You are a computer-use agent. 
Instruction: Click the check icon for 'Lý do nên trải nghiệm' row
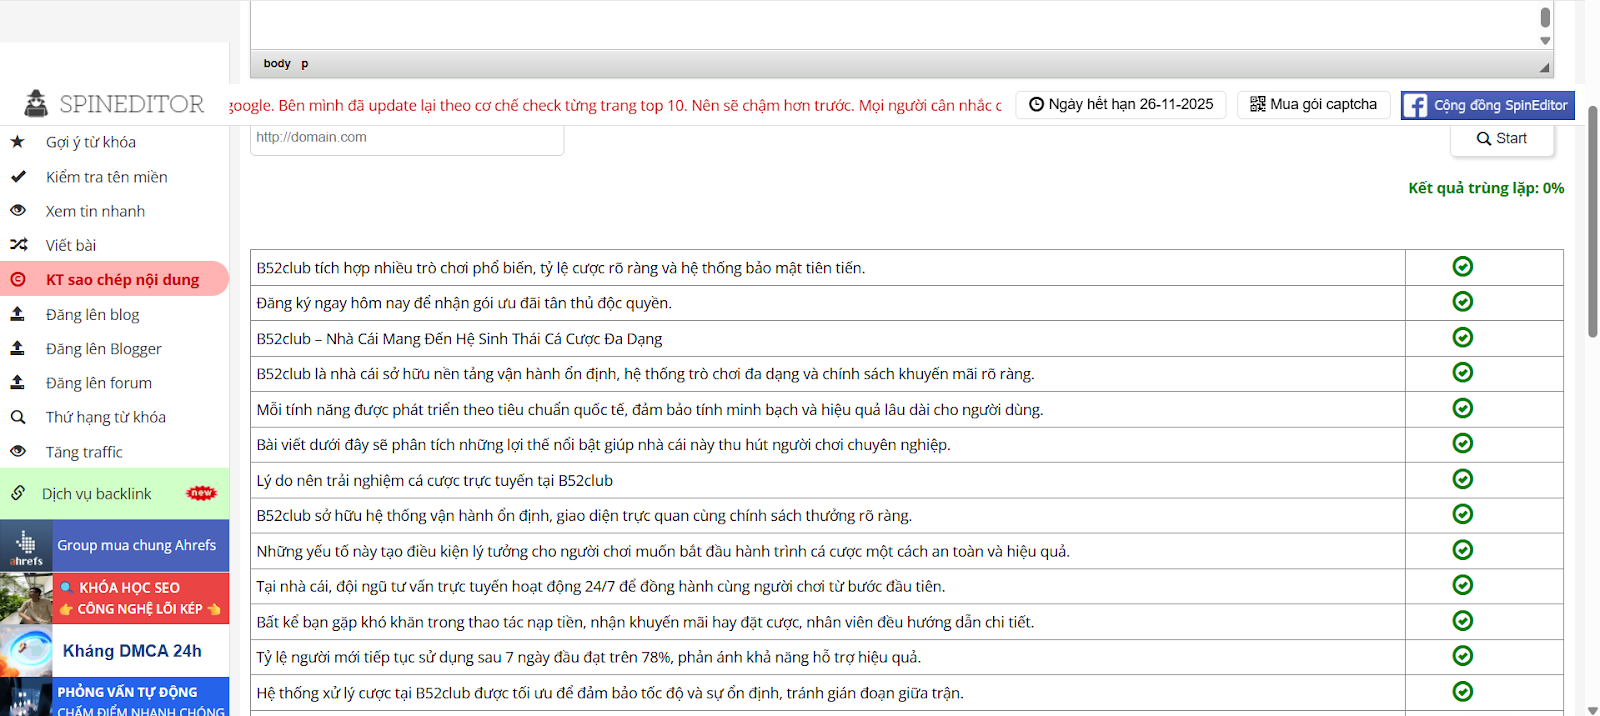1462,479
